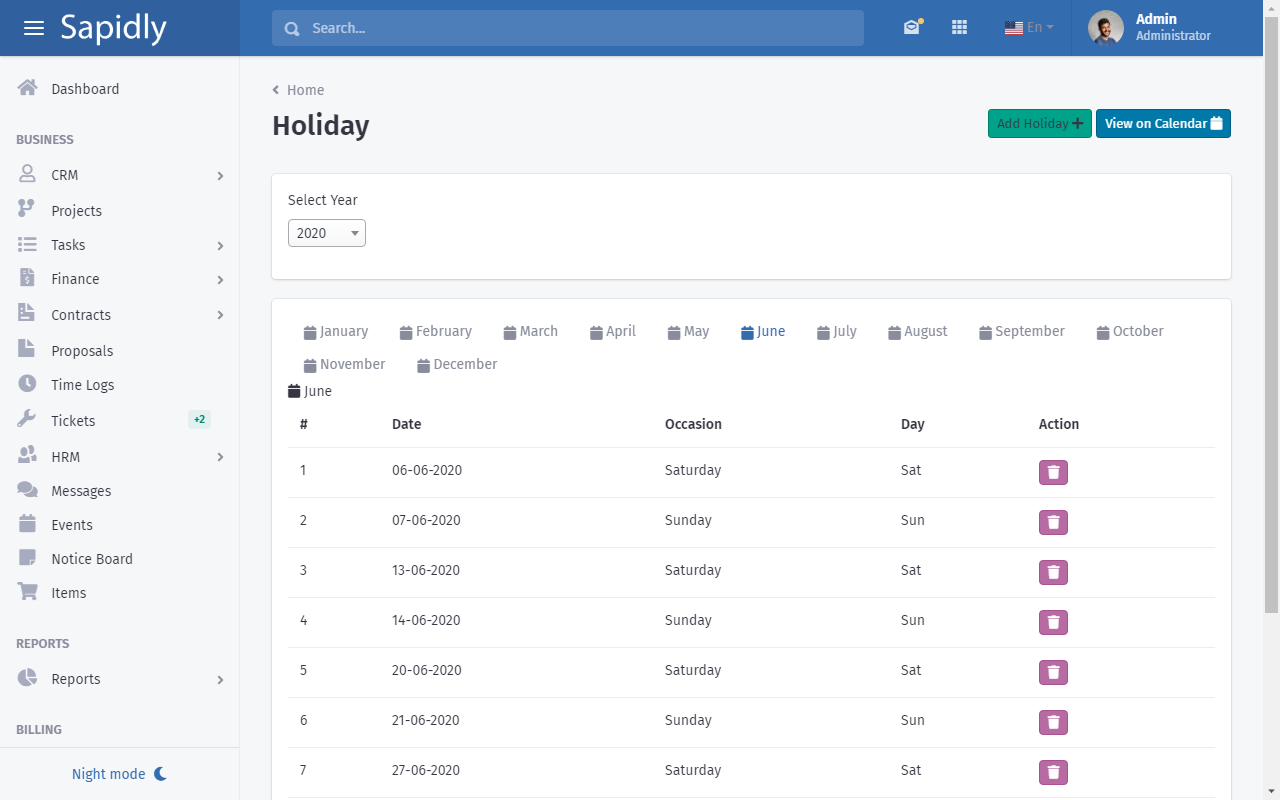Toggle Night mode

119,774
